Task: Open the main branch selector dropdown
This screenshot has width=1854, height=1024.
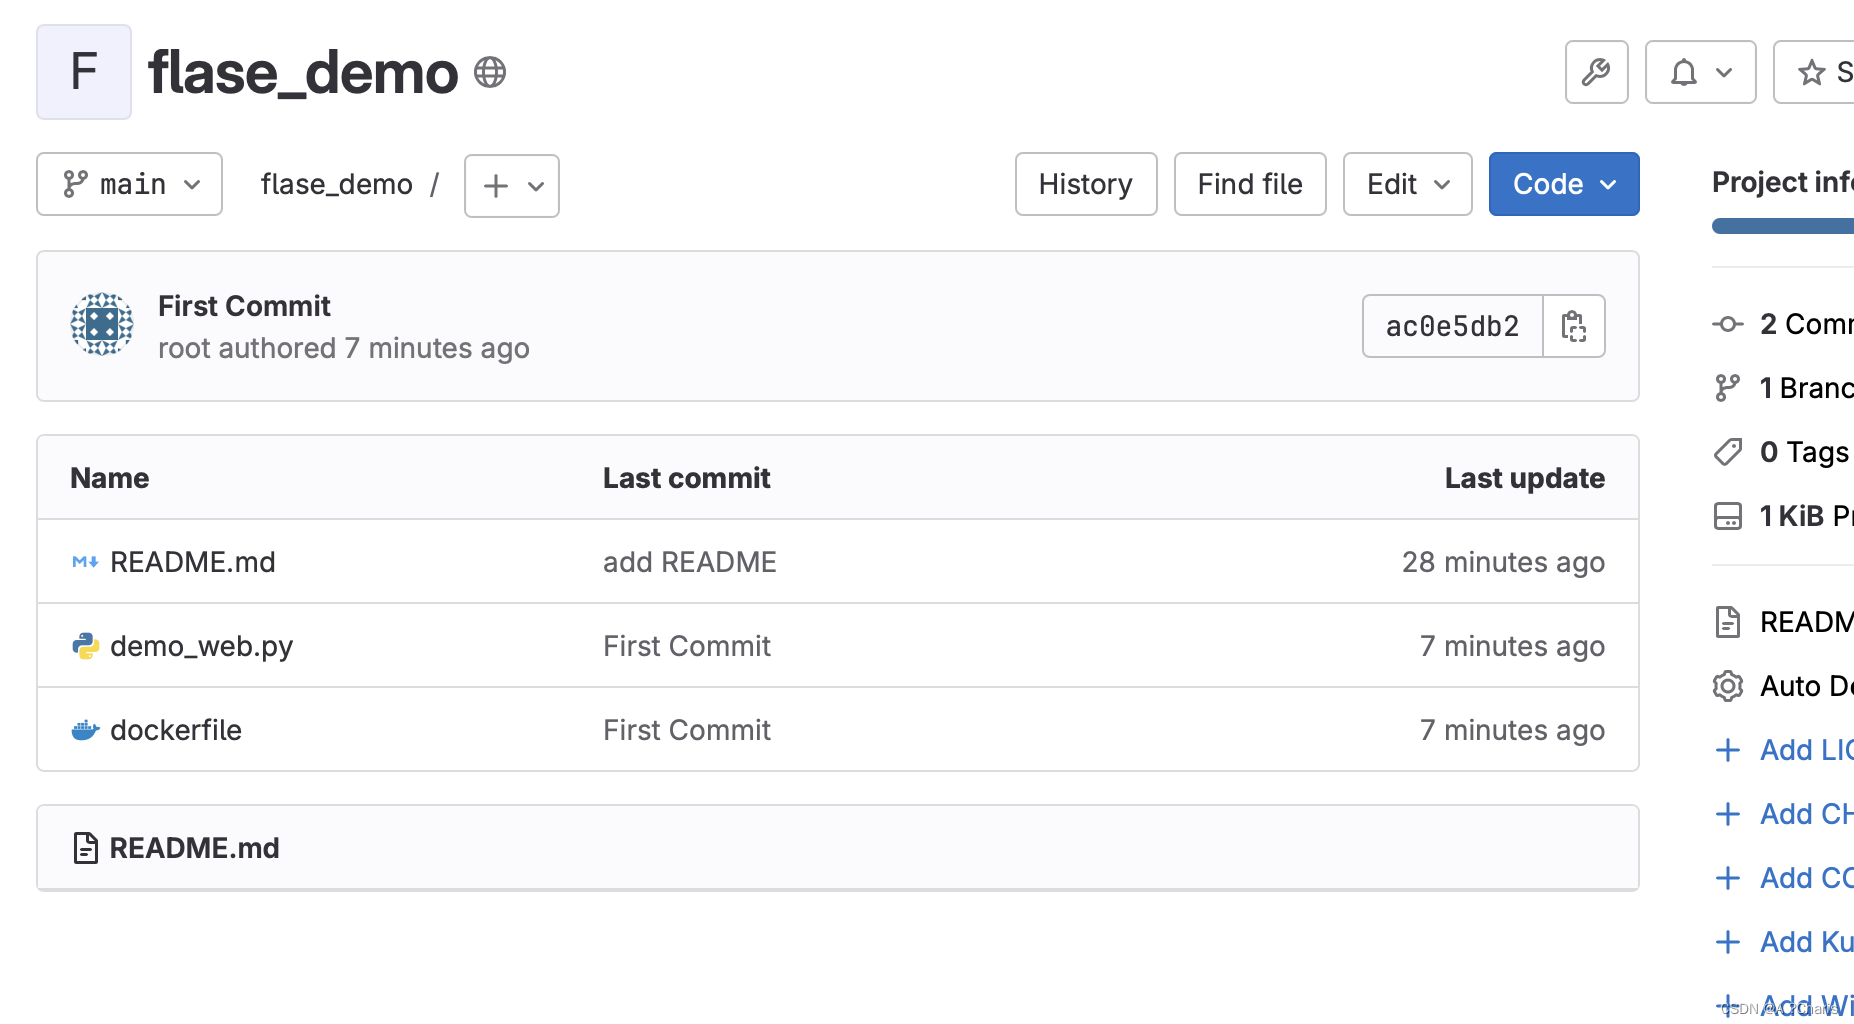Action: tap(129, 184)
